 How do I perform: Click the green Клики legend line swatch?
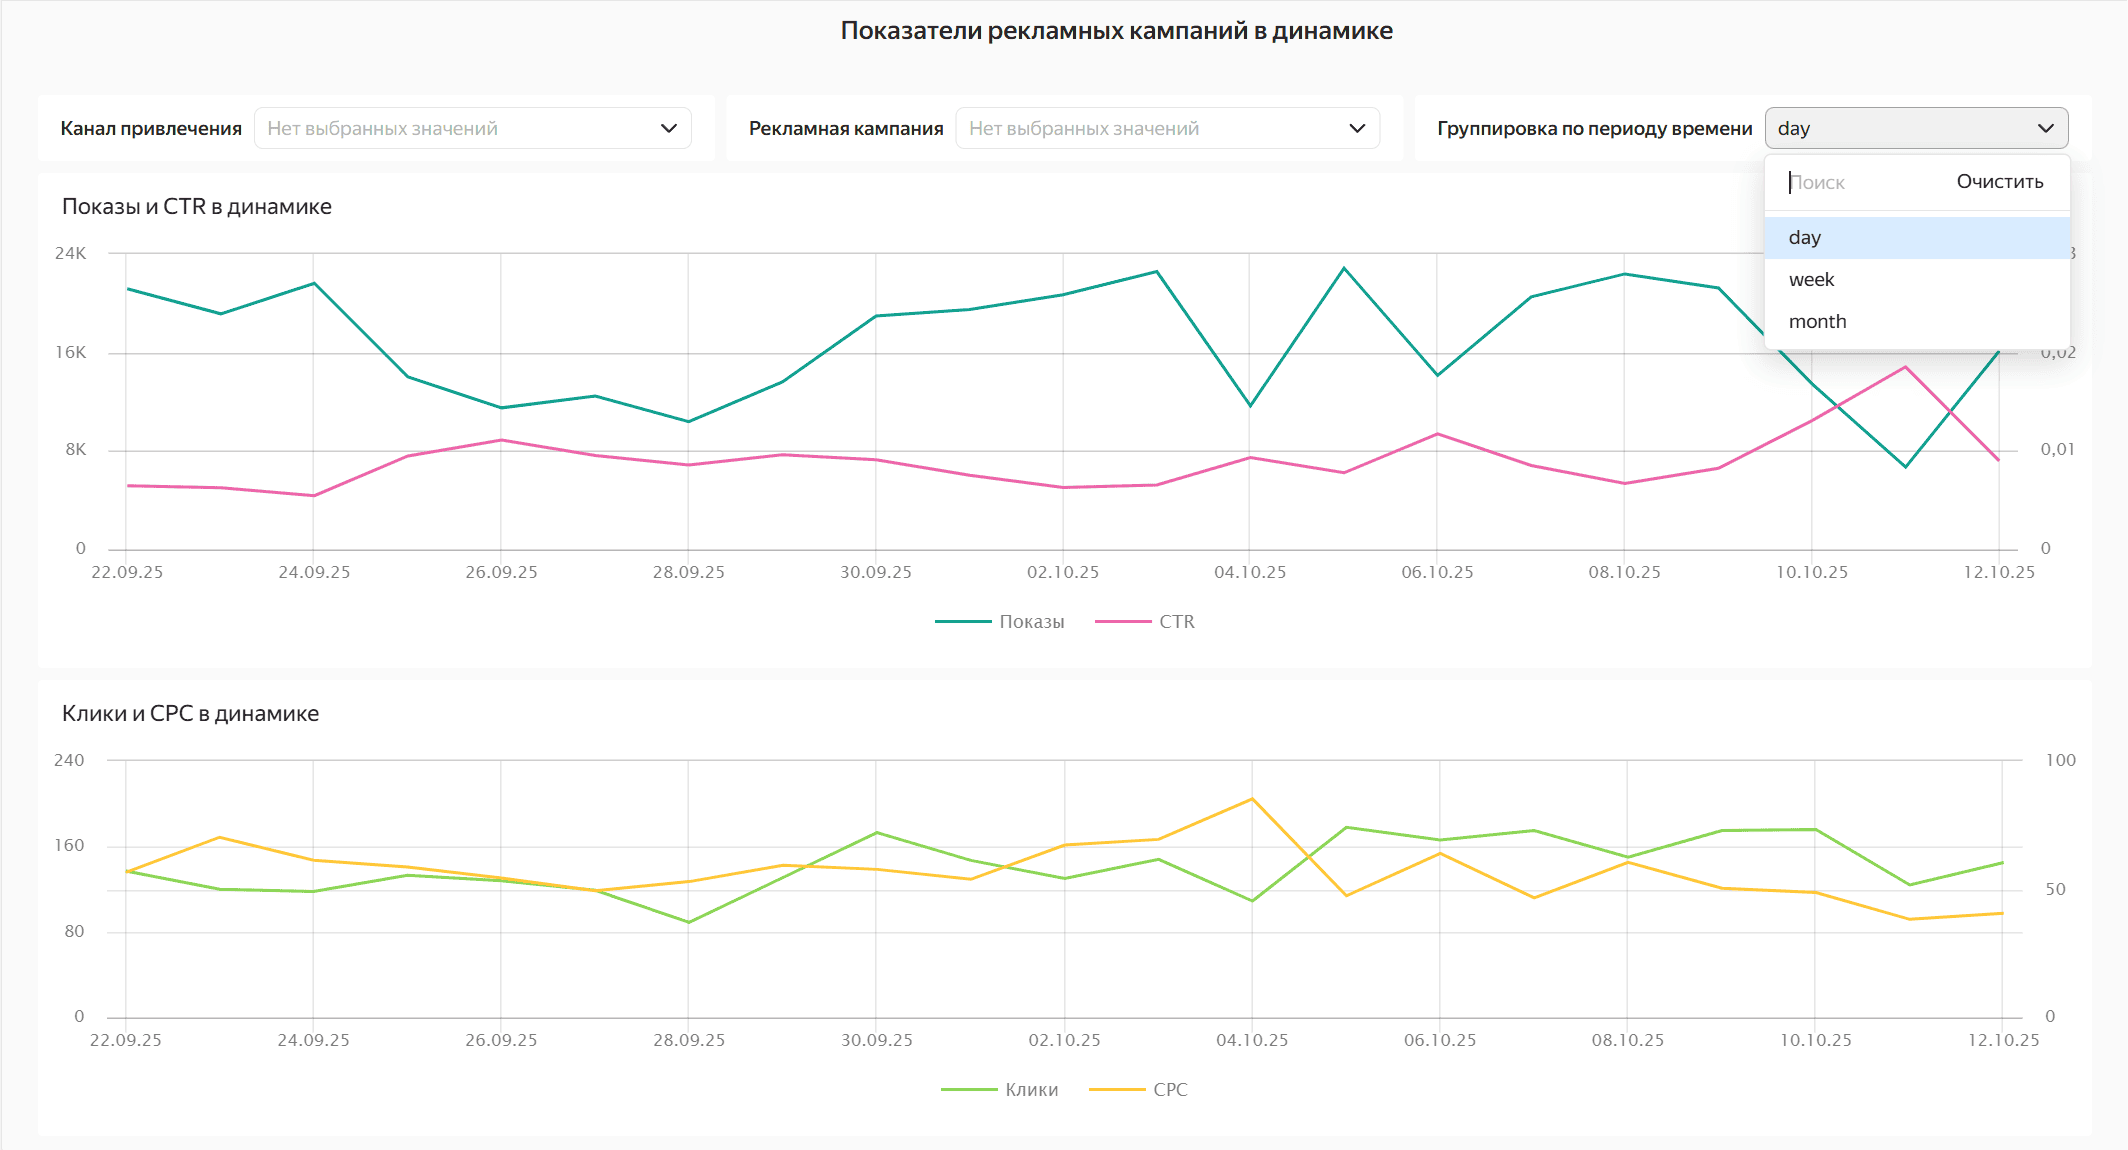tap(969, 1090)
